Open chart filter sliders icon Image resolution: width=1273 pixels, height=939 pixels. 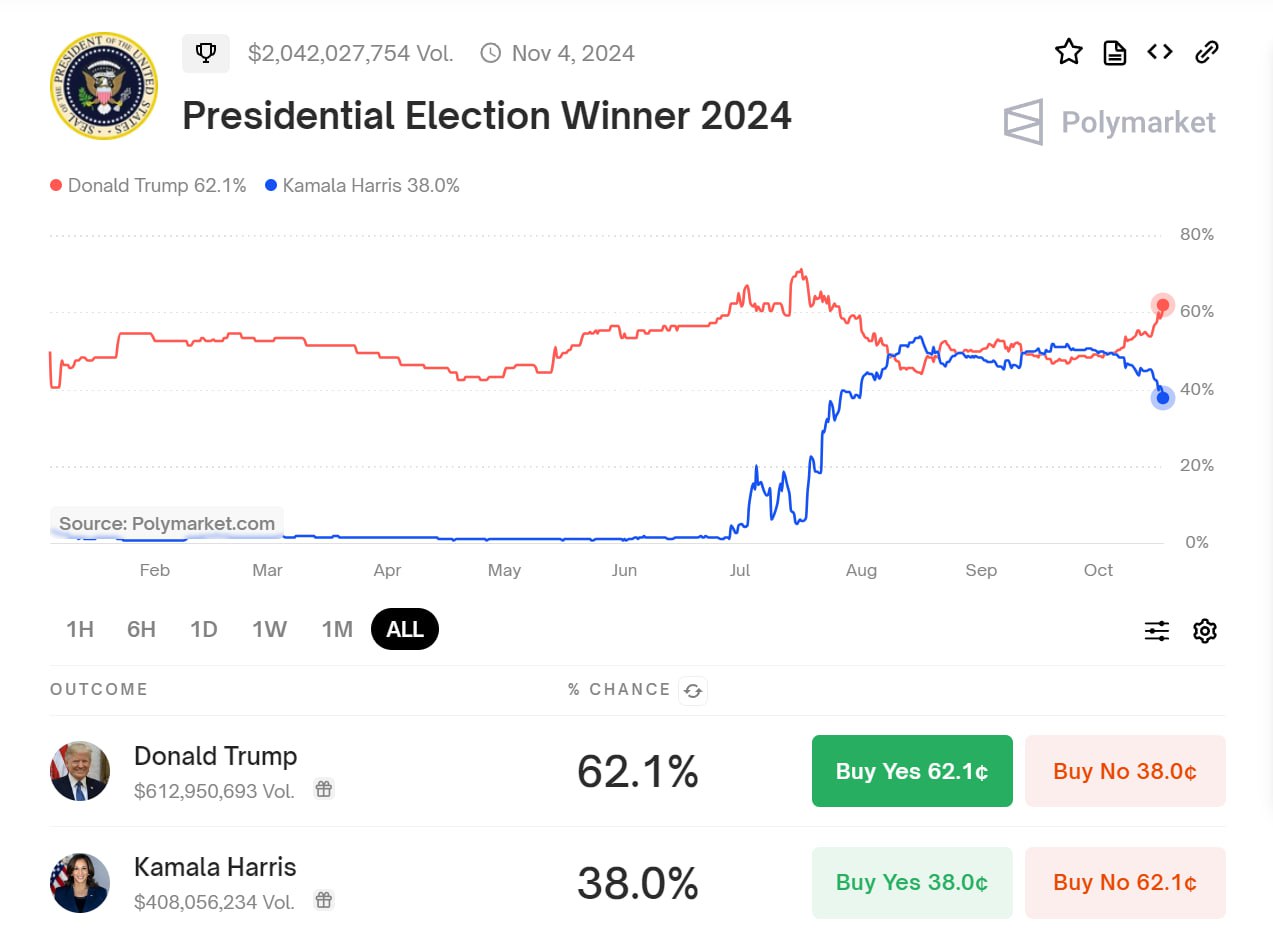pos(1157,631)
